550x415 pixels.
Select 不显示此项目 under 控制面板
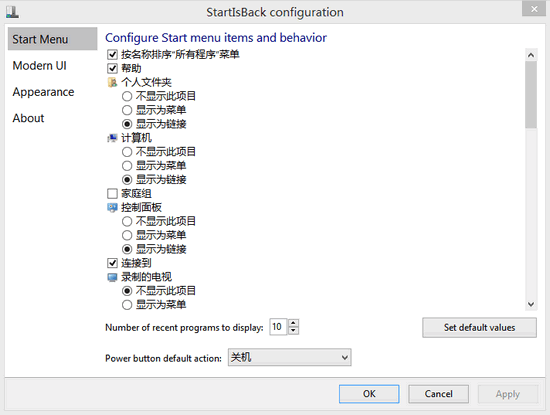(127, 221)
